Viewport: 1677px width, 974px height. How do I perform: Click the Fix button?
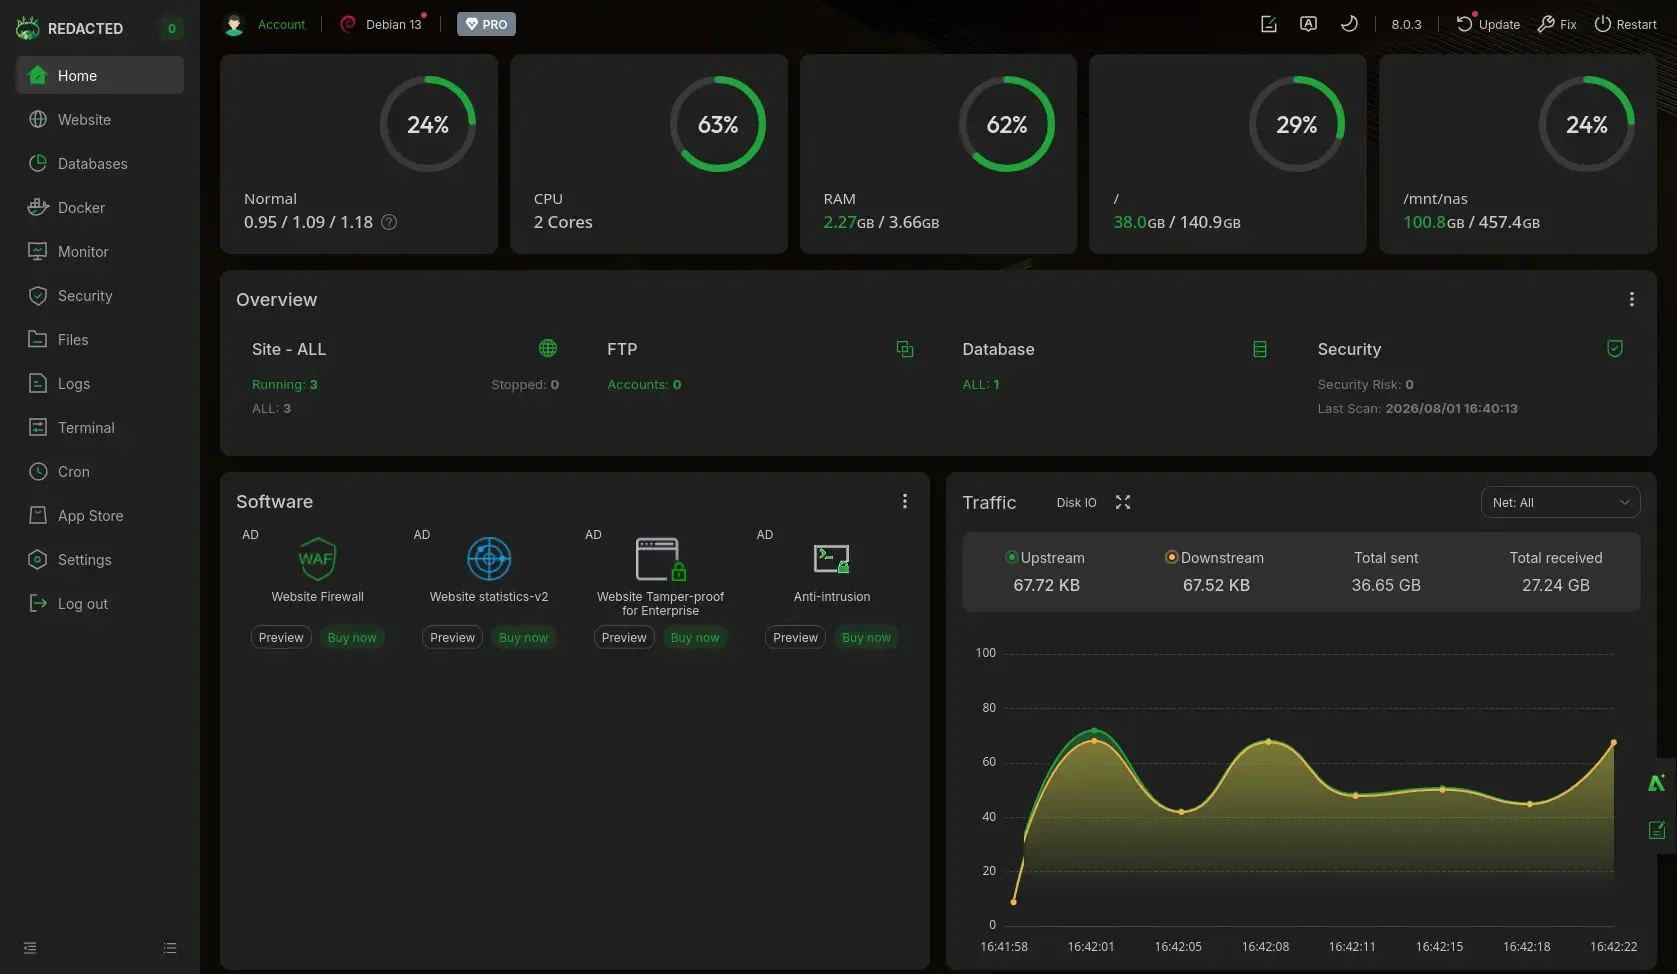1557,24
